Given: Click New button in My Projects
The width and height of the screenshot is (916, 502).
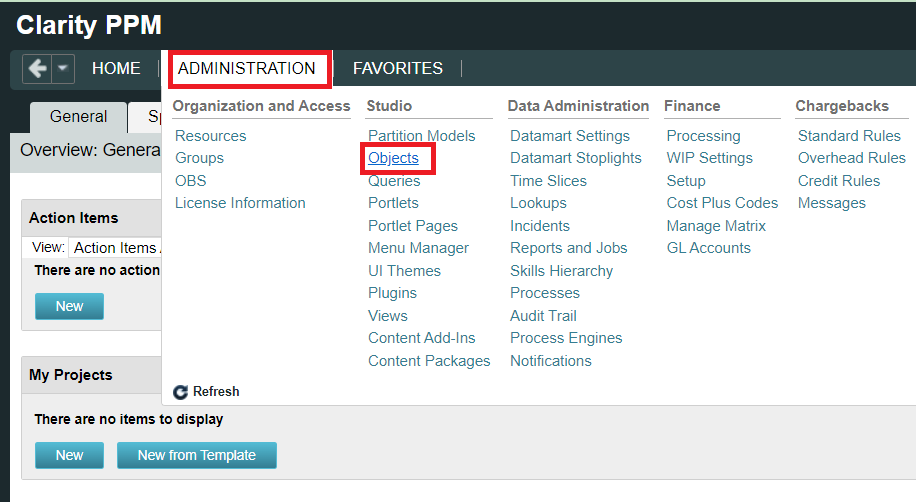Looking at the screenshot, I should (x=69, y=455).
